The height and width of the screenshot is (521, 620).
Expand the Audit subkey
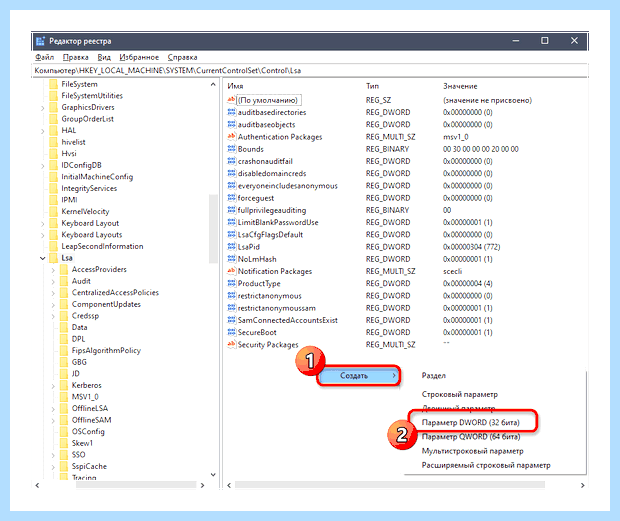53,281
